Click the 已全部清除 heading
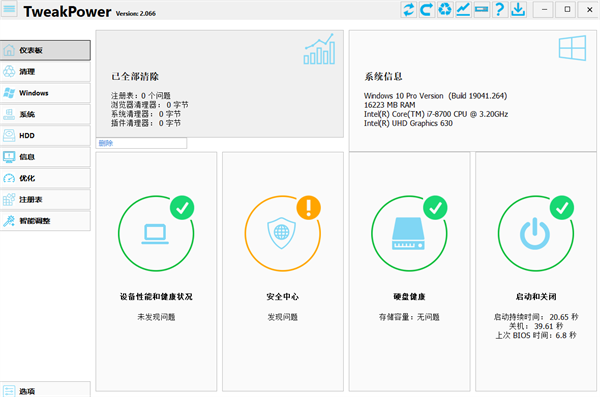The height and width of the screenshot is (397, 600). click(x=135, y=77)
